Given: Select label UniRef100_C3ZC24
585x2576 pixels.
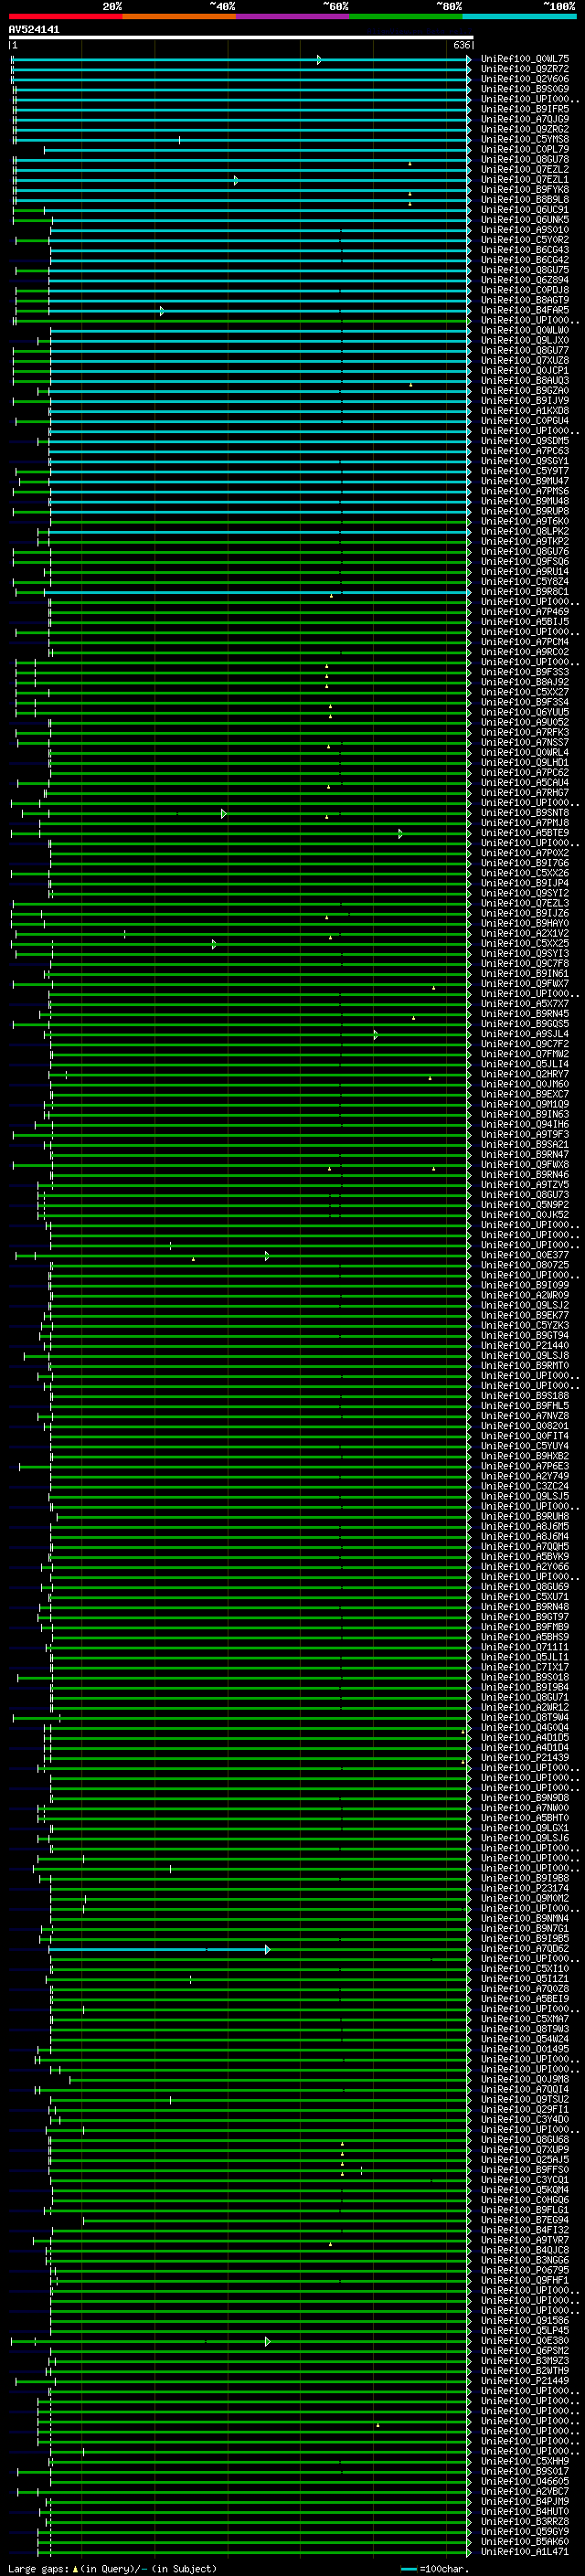Looking at the screenshot, I should tap(525, 1486).
